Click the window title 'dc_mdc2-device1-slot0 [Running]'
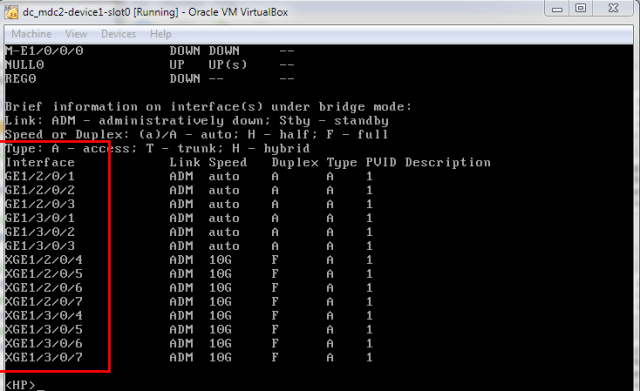The height and width of the screenshot is (391, 640). pyautogui.click(x=100, y=12)
